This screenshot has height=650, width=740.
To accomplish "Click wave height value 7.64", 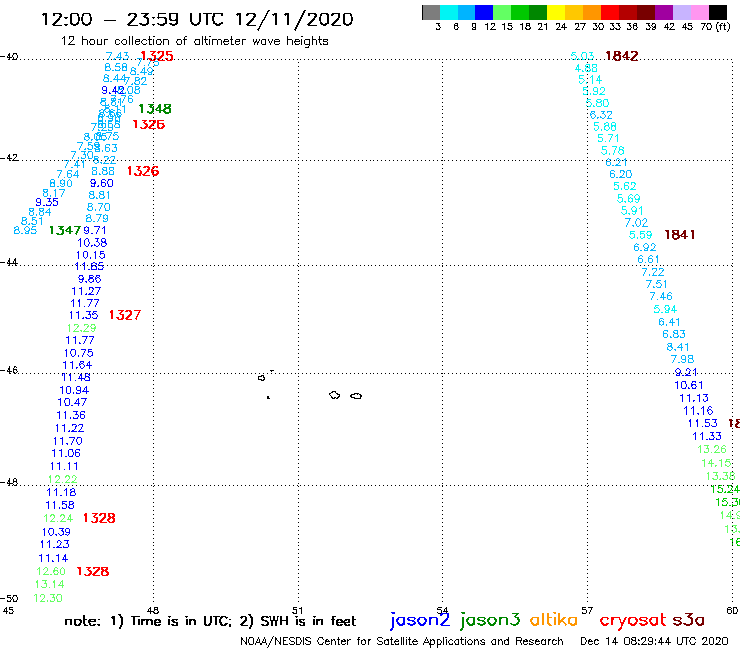I will (x=68, y=174).
